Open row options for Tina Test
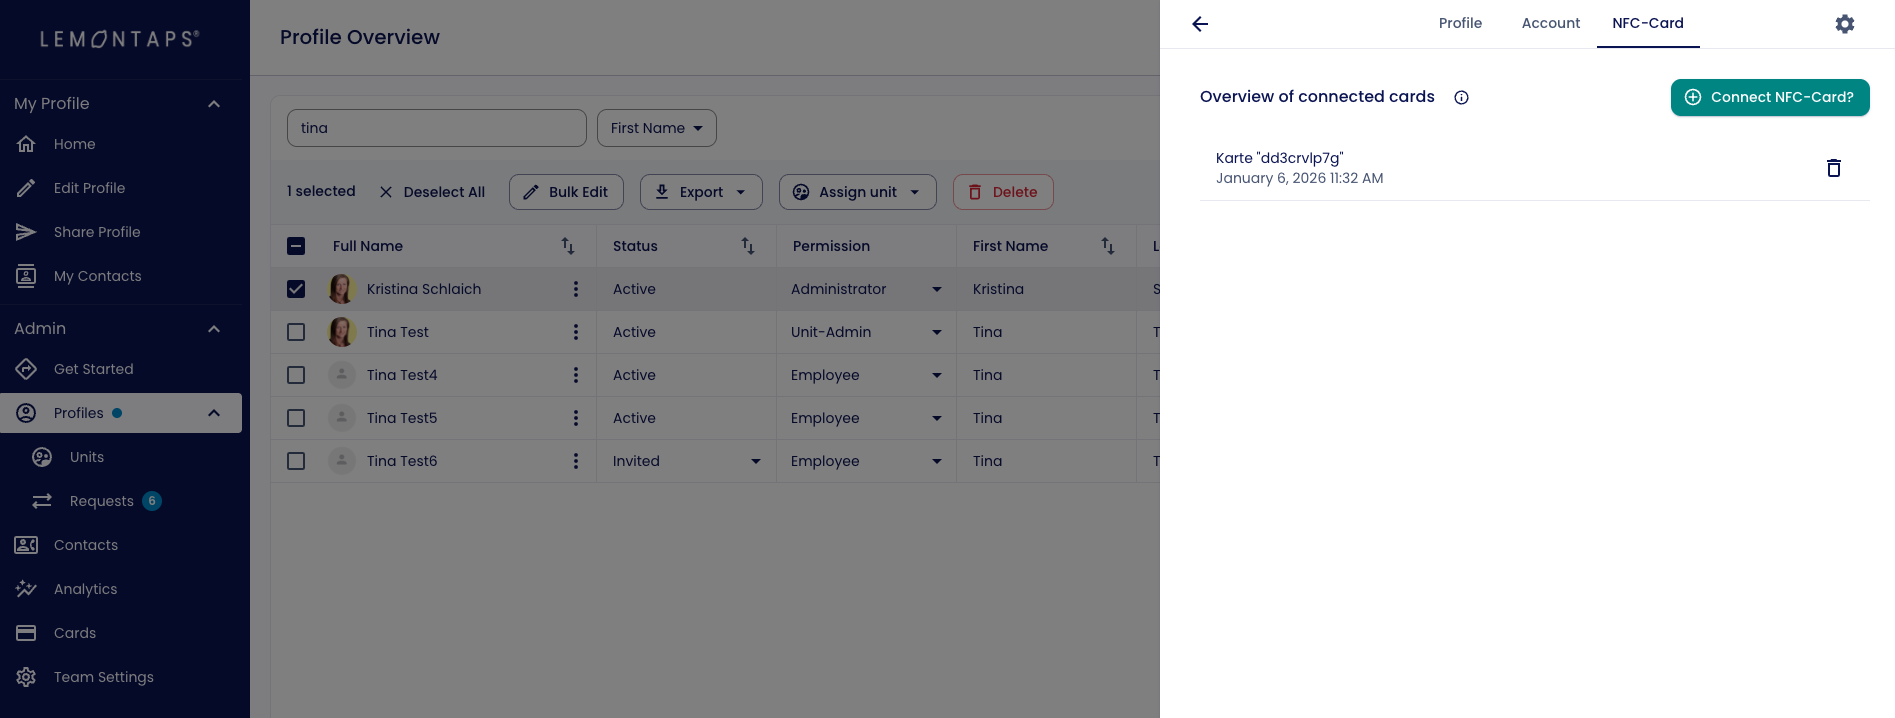The height and width of the screenshot is (718, 1895). click(x=575, y=332)
